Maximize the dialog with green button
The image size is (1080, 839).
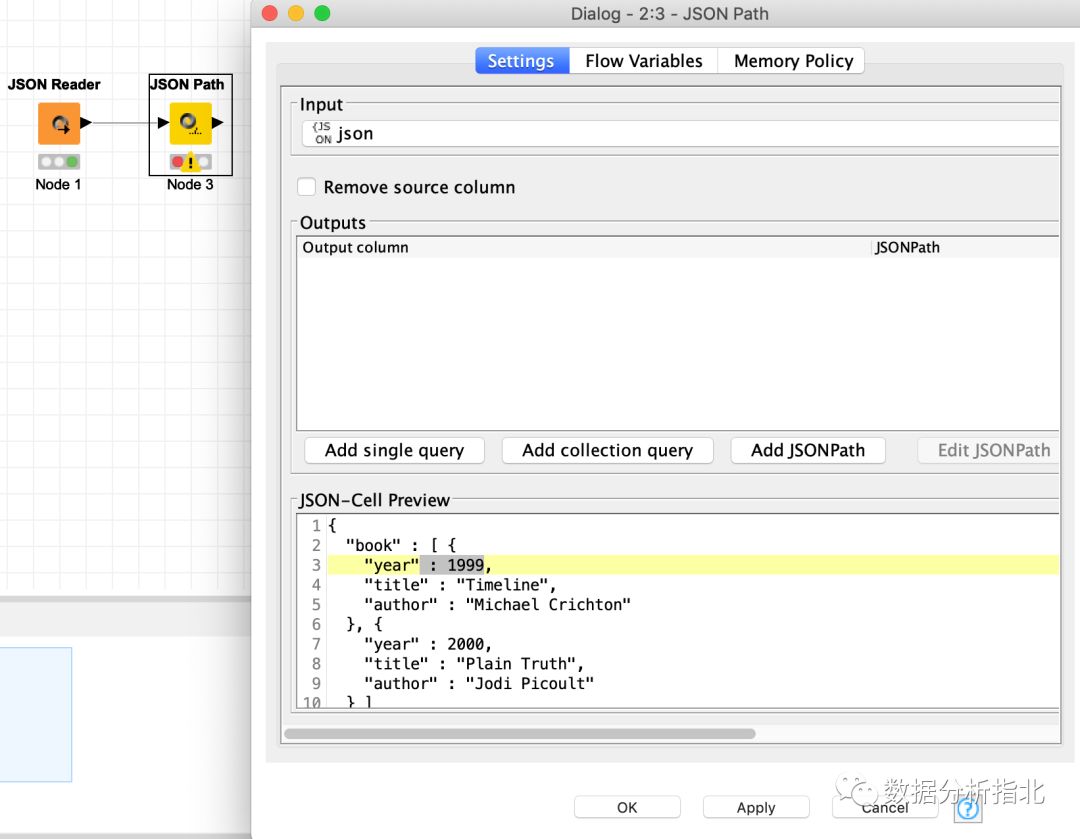(x=322, y=13)
